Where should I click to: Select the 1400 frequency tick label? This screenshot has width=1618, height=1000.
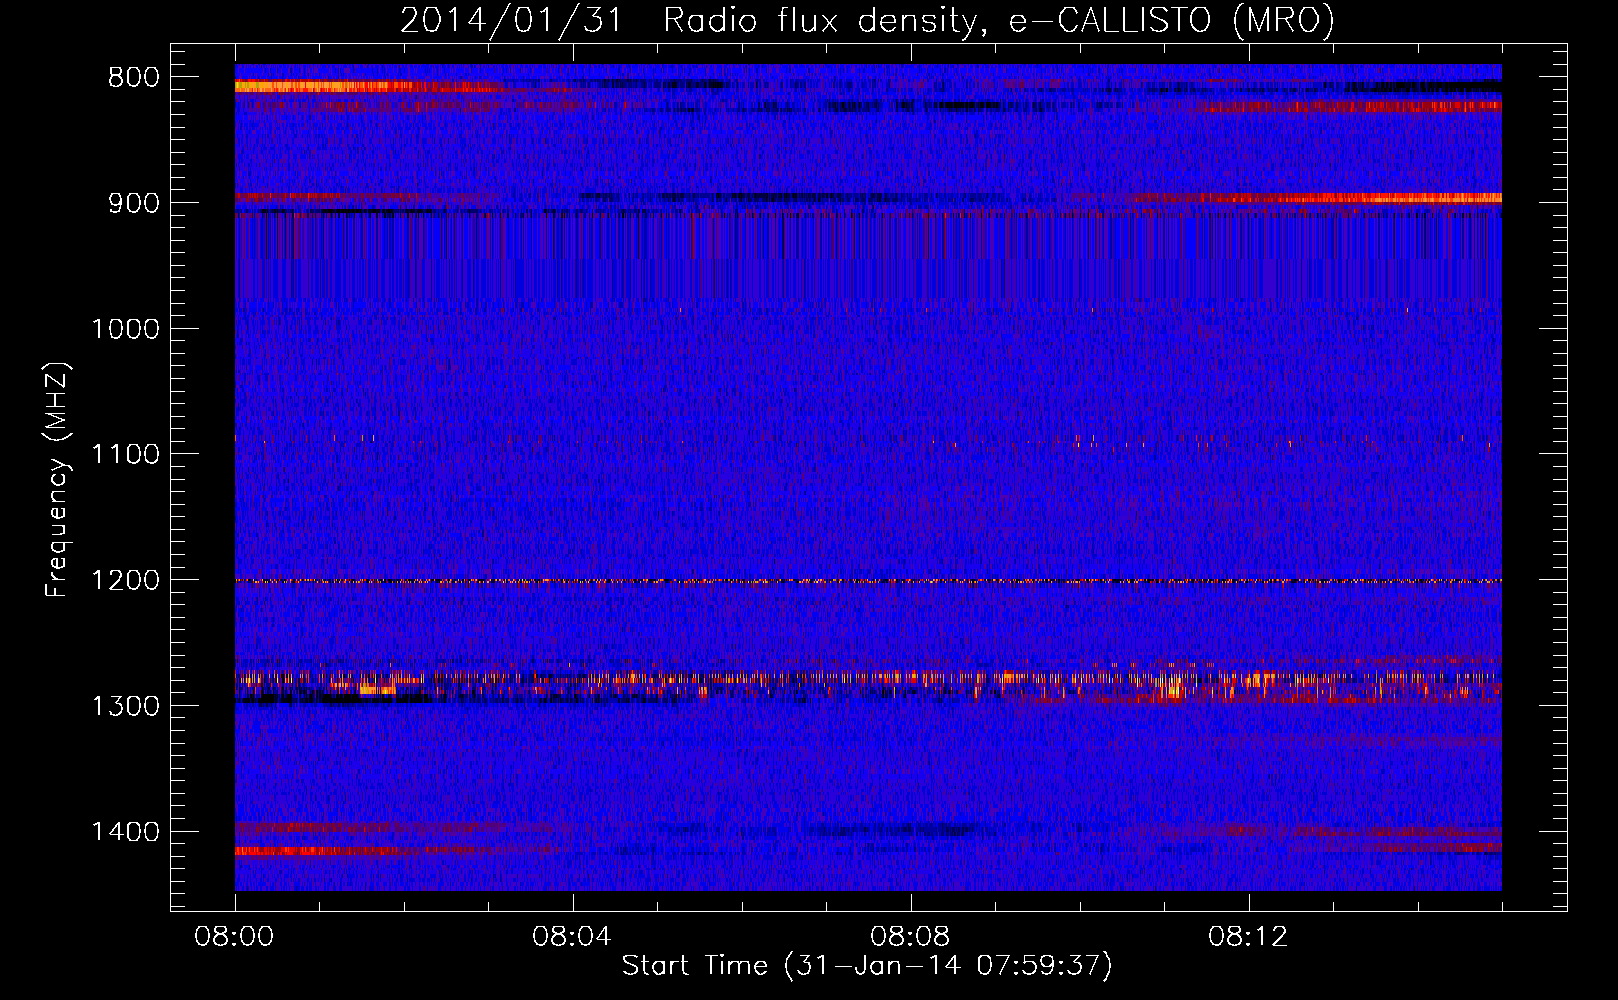click(x=126, y=832)
